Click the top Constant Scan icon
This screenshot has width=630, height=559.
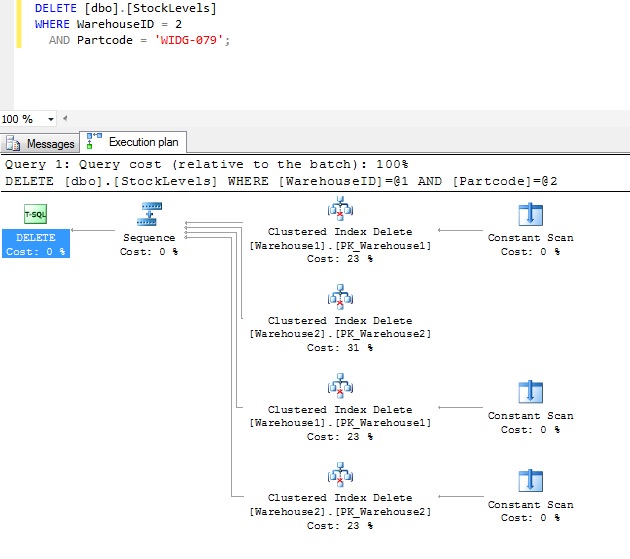(x=530, y=213)
